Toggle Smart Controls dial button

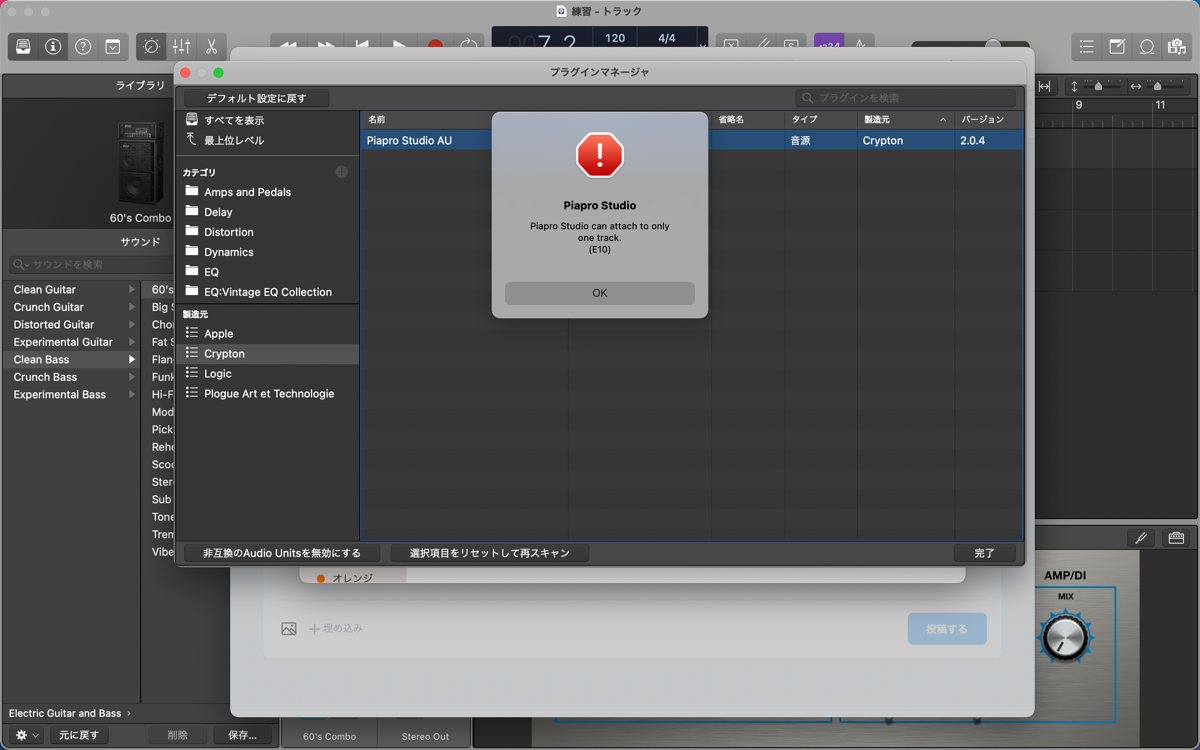pos(151,46)
